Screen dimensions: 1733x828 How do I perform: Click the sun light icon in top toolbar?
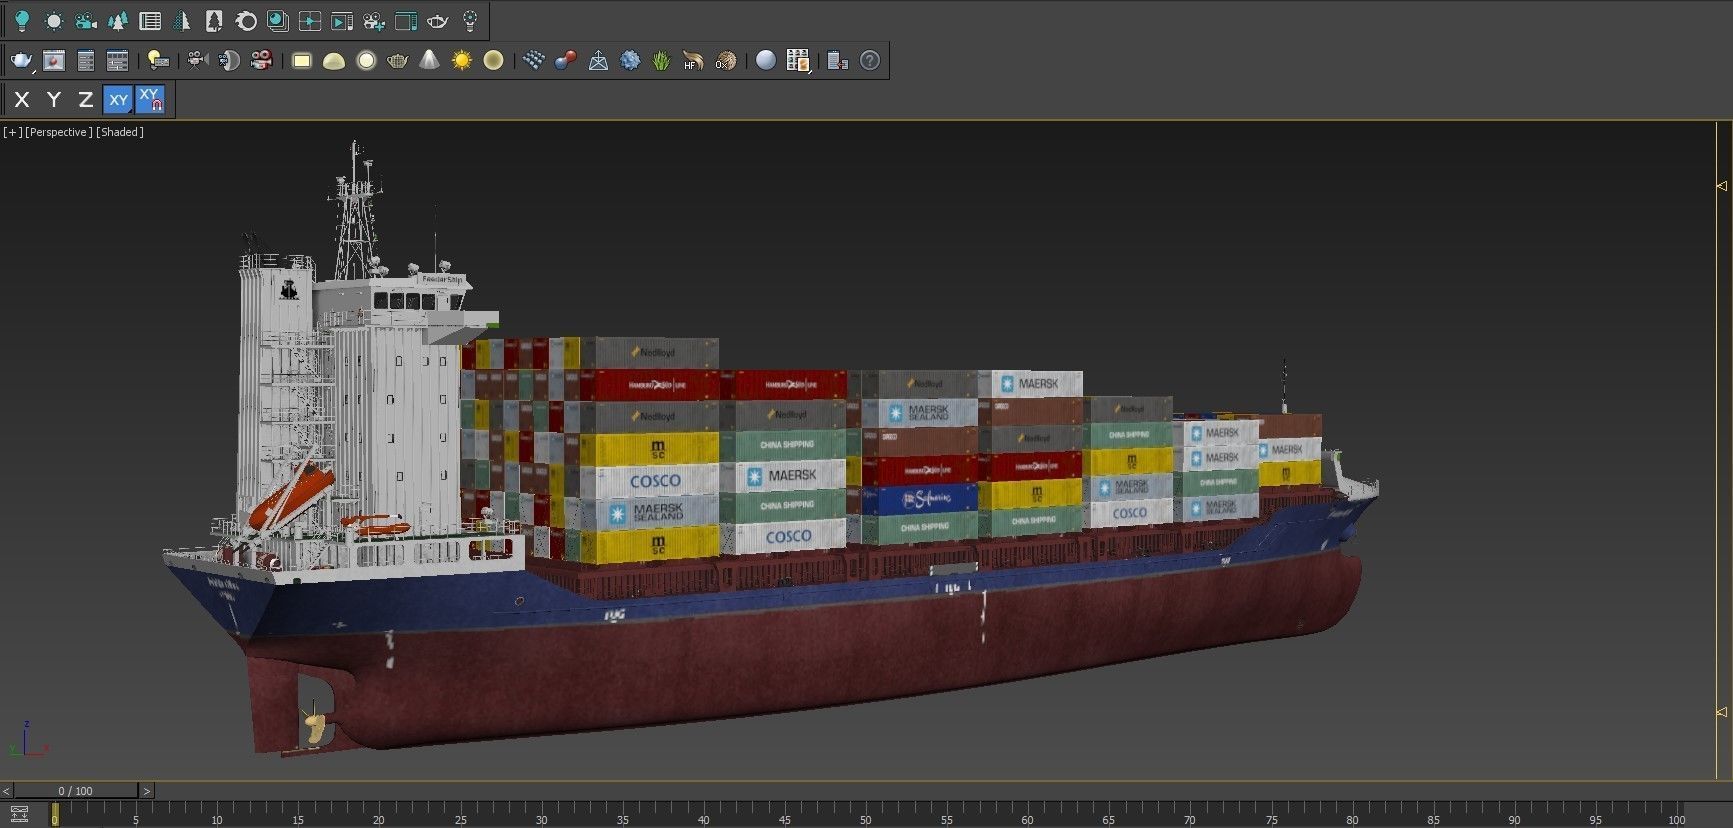click(54, 20)
